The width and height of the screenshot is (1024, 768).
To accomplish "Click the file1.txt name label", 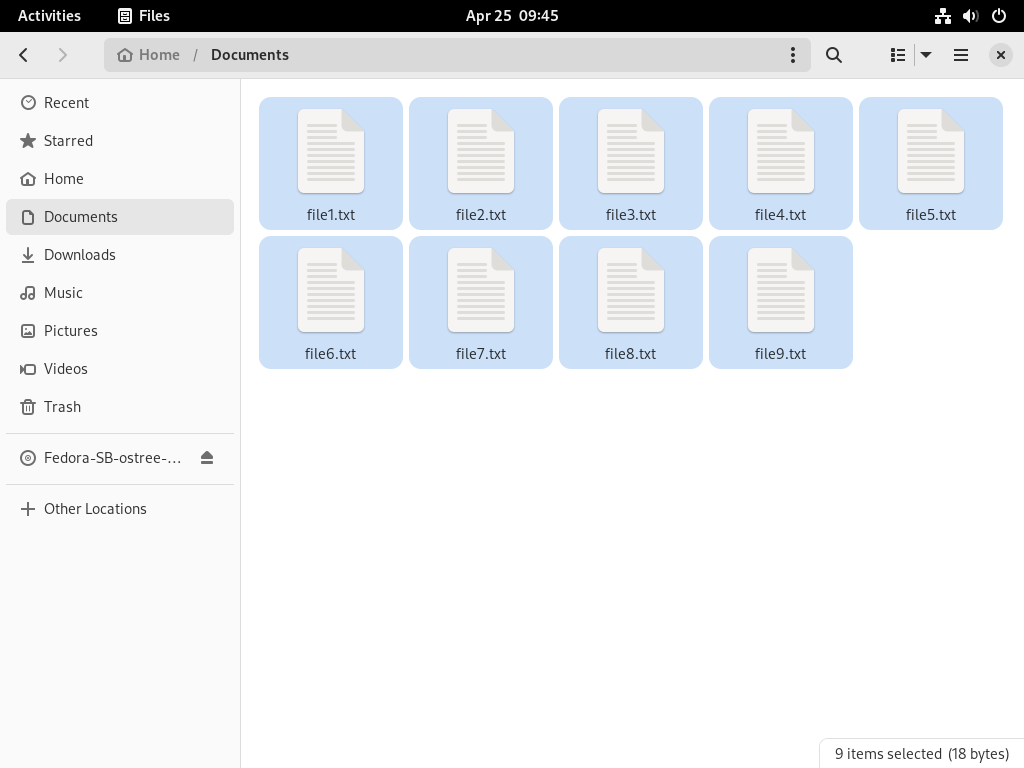I will pyautogui.click(x=331, y=215).
